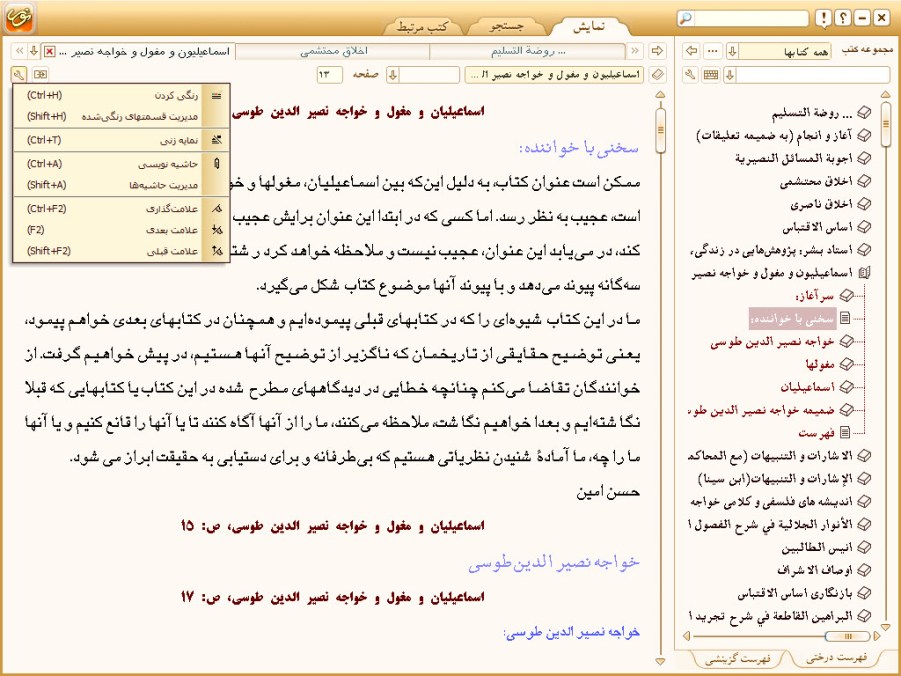901x676 pixels.
Task: Open انديشه های فلسفی و کلامی خواجه book
Action: pyautogui.click(x=772, y=501)
